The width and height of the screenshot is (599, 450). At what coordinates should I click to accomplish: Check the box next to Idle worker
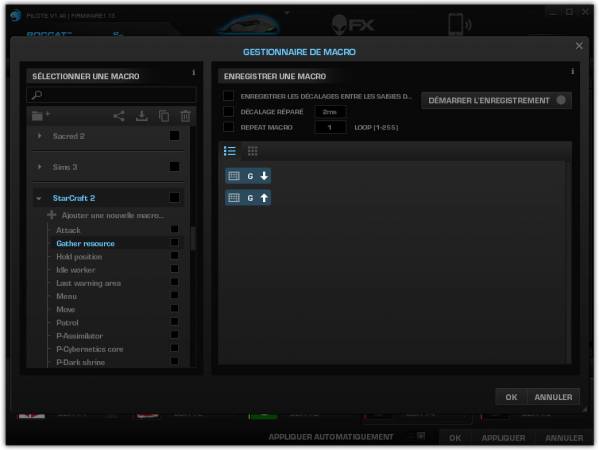point(175,269)
